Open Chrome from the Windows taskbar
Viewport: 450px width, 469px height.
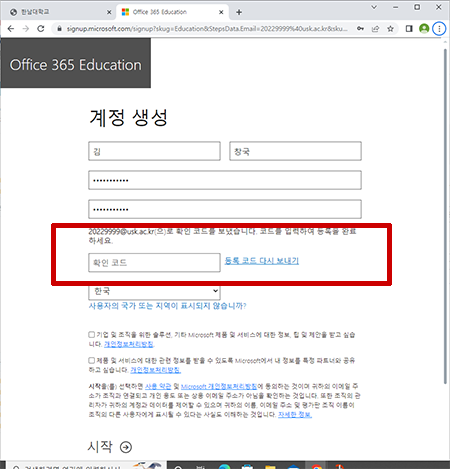[x=316, y=466]
